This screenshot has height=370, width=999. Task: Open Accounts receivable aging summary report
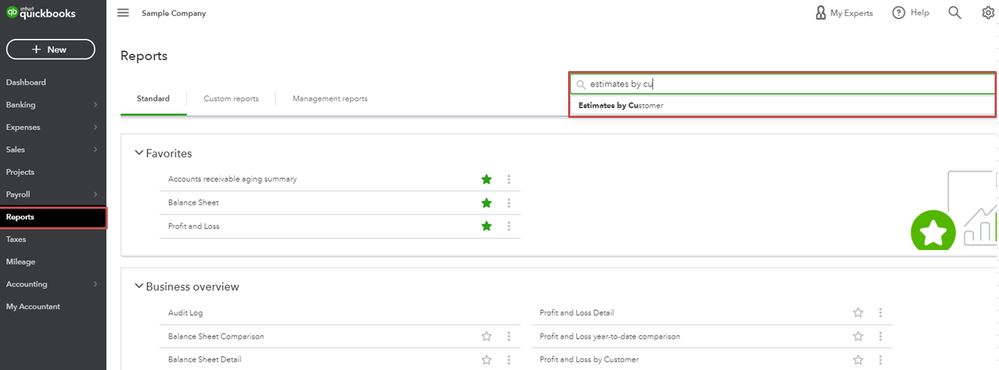pos(232,179)
